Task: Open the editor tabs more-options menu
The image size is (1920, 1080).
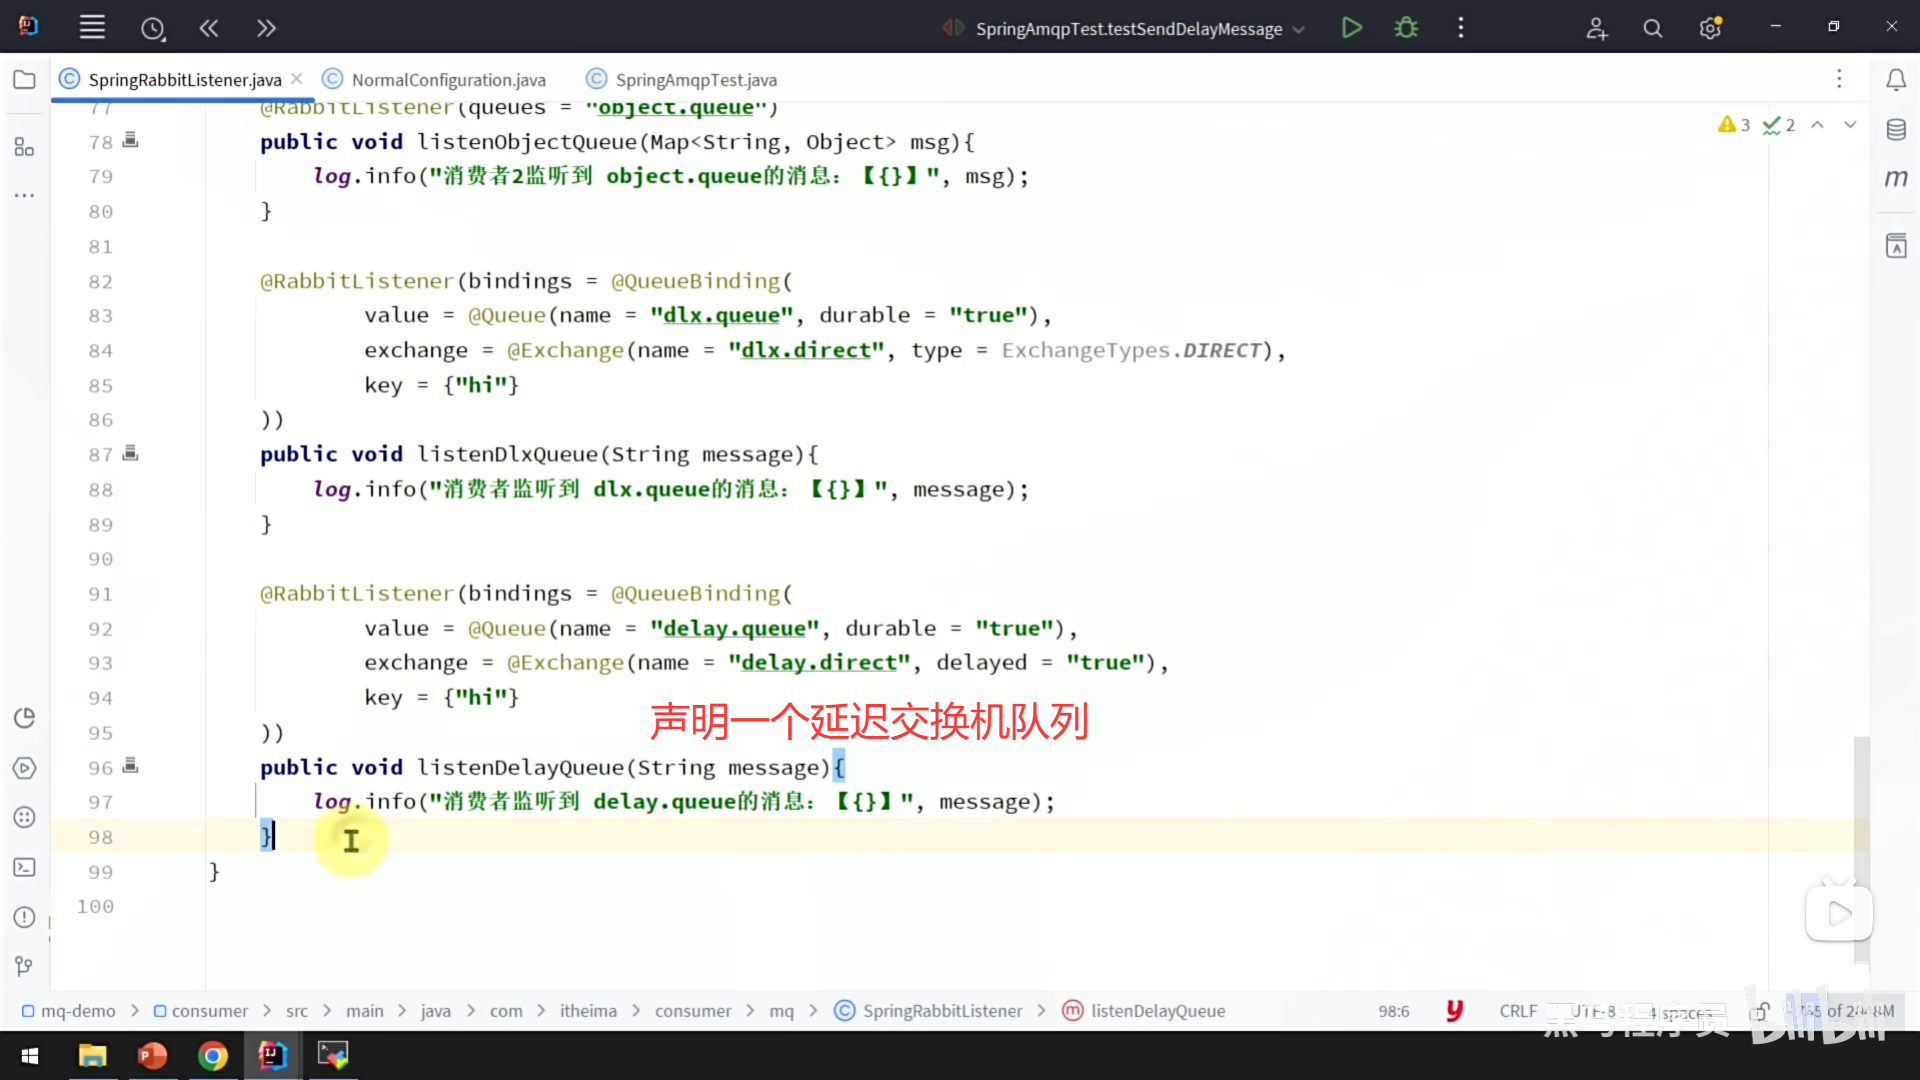Action: tap(1838, 79)
